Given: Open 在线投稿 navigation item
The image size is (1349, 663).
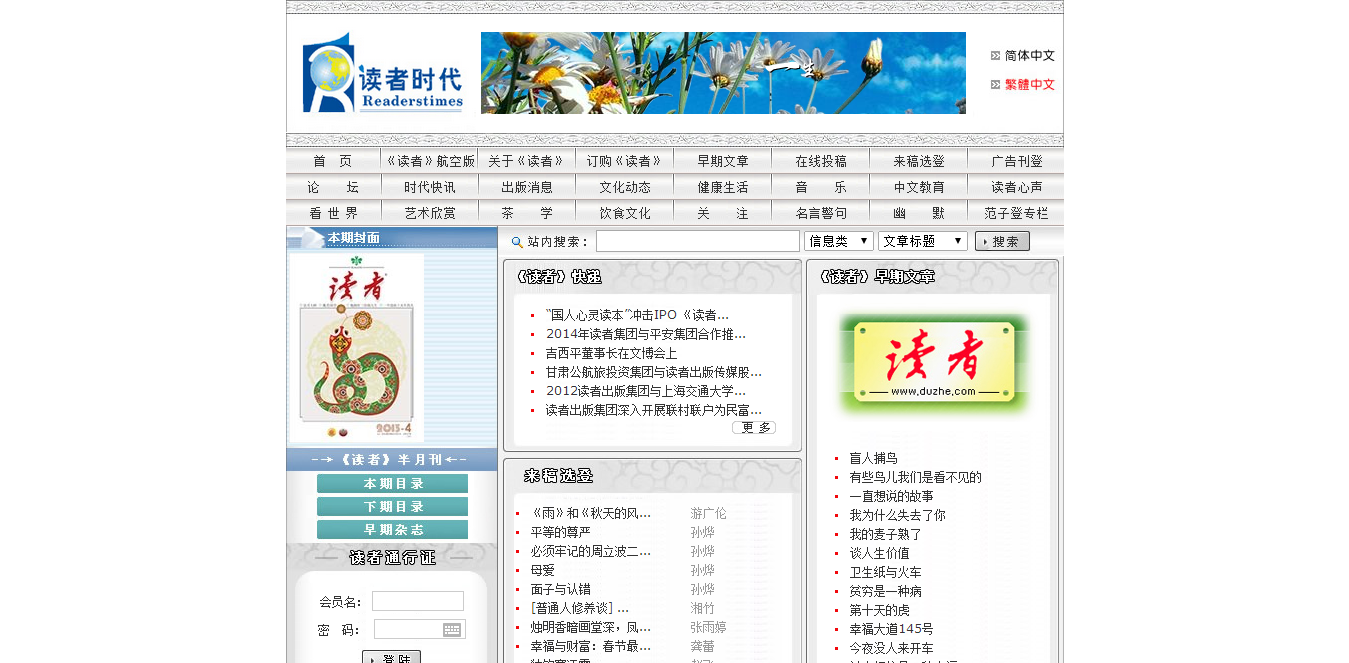Looking at the screenshot, I should click(x=820, y=161).
